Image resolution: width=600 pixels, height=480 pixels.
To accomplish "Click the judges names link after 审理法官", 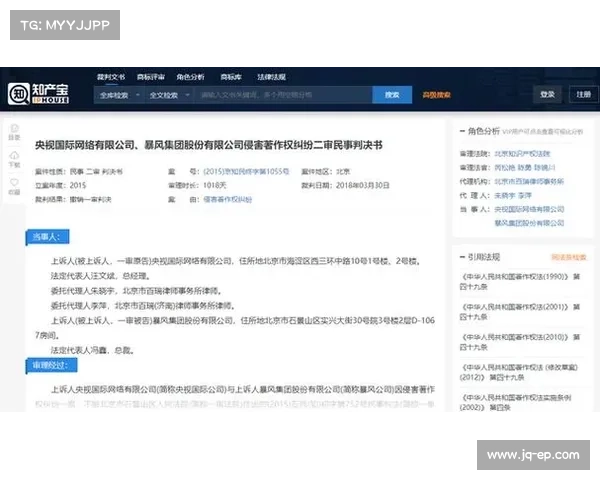I will click(525, 168).
